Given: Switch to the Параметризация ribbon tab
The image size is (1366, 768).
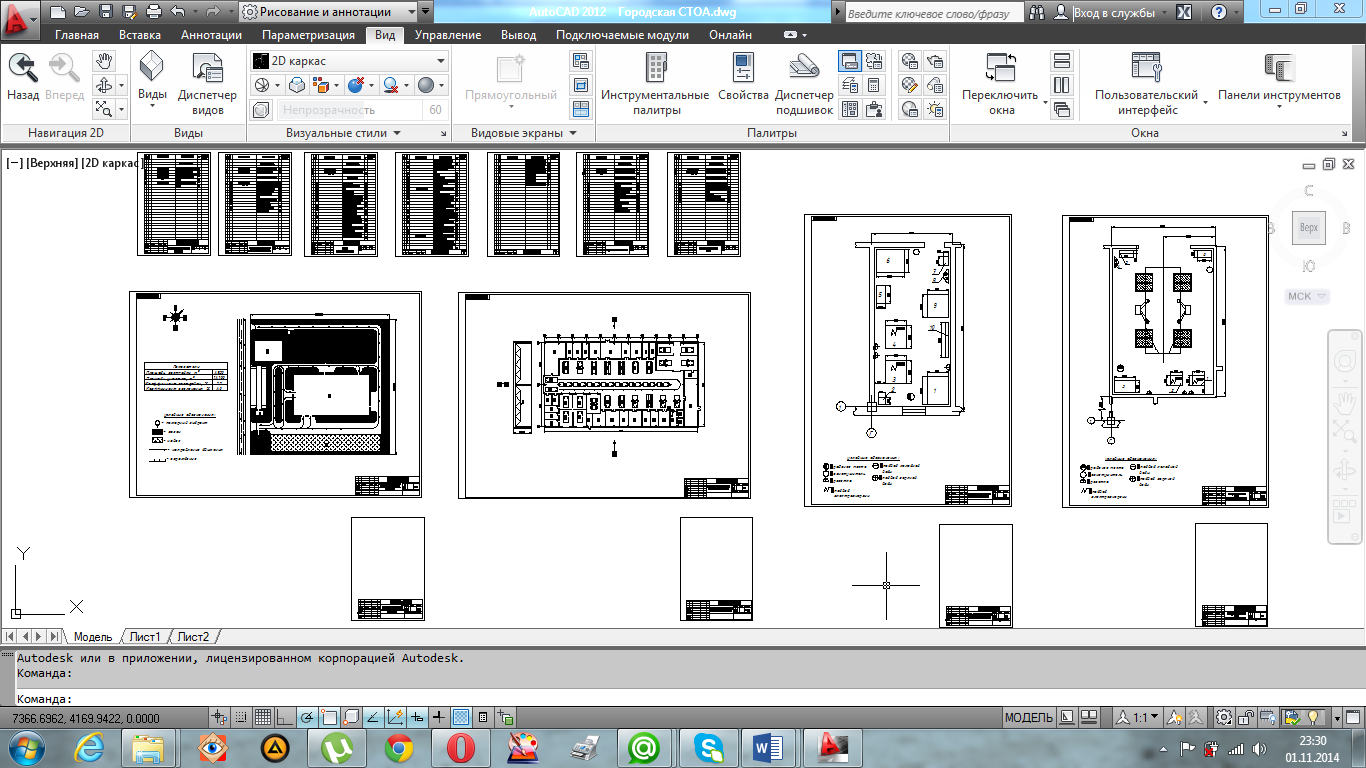Looking at the screenshot, I should coord(308,35).
